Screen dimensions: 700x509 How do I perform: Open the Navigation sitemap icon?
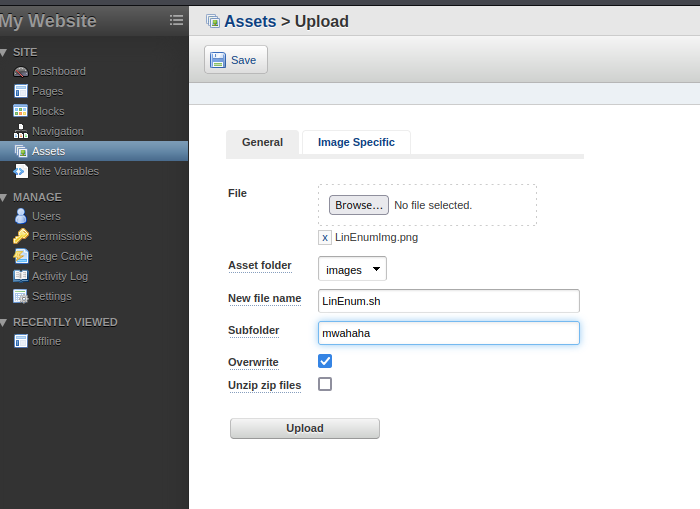click(21, 131)
